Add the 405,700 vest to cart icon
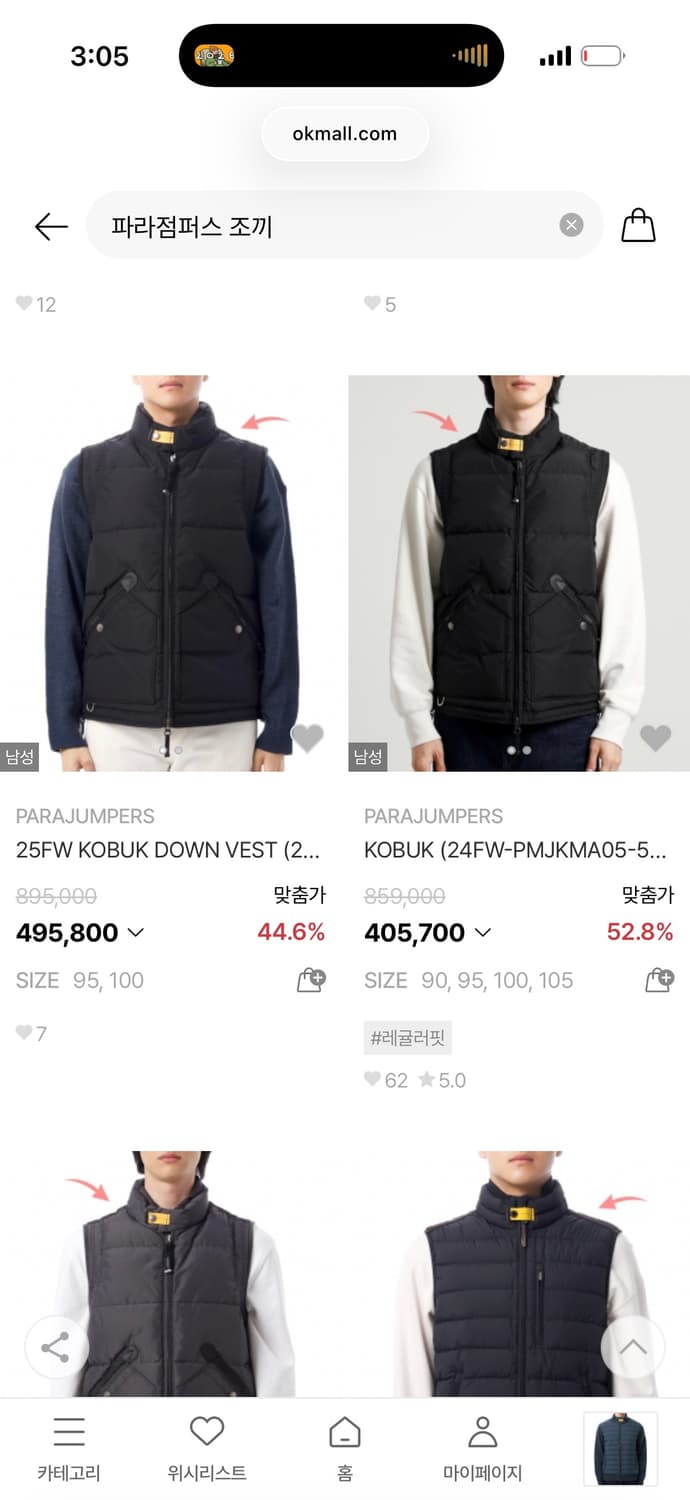 pyautogui.click(x=659, y=980)
